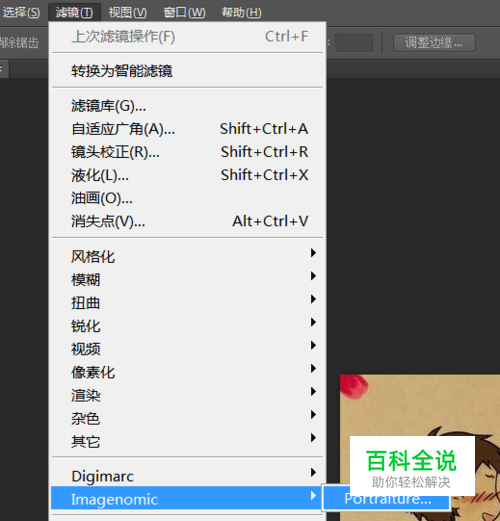The width and height of the screenshot is (500, 521).
Task: Select the Imagenomic menu entry
Action: 187,498
